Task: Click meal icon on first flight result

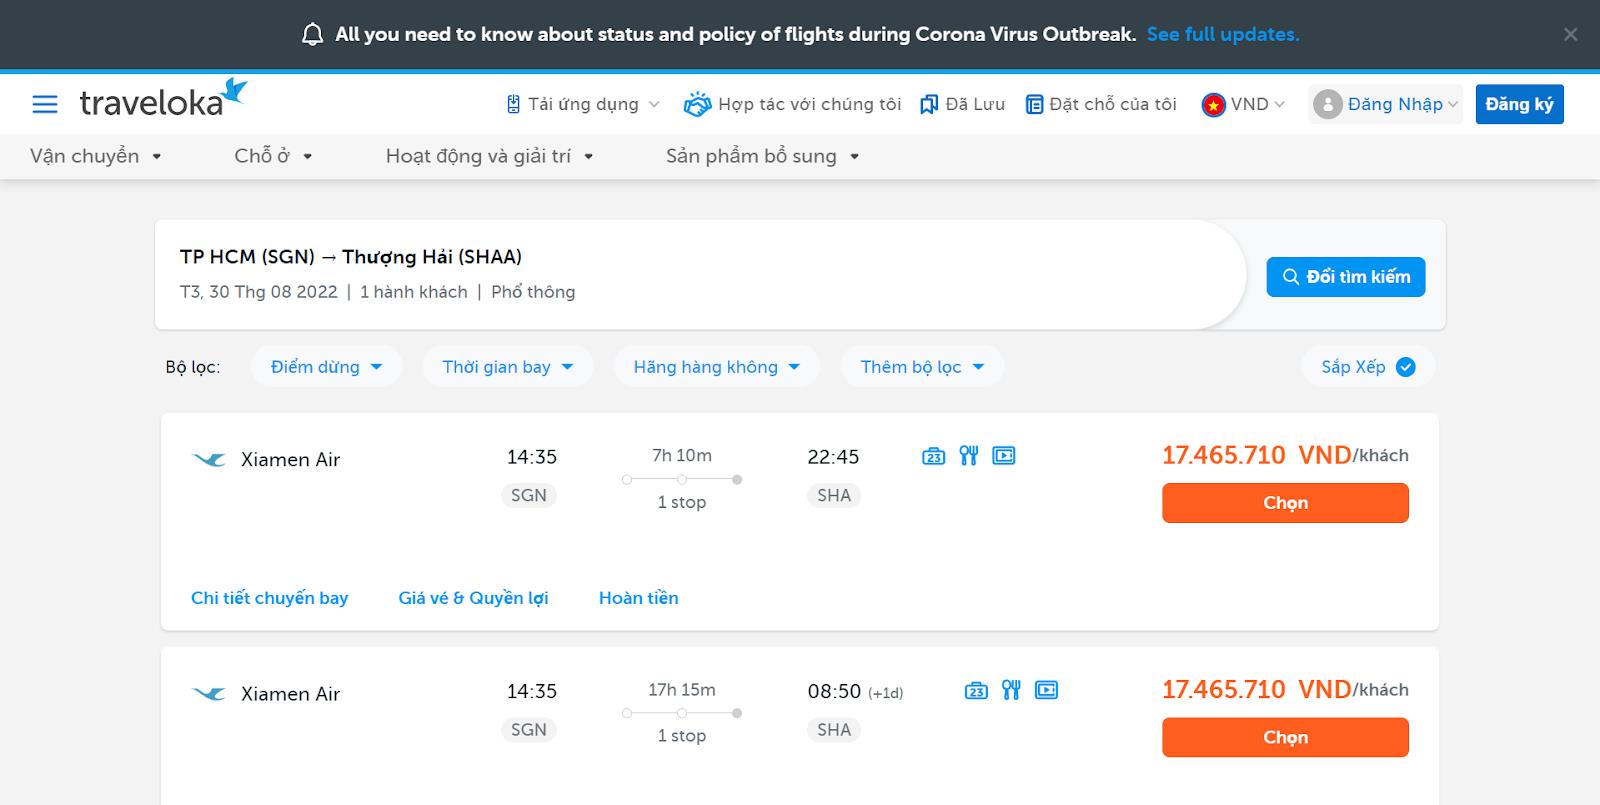Action: tap(968, 456)
